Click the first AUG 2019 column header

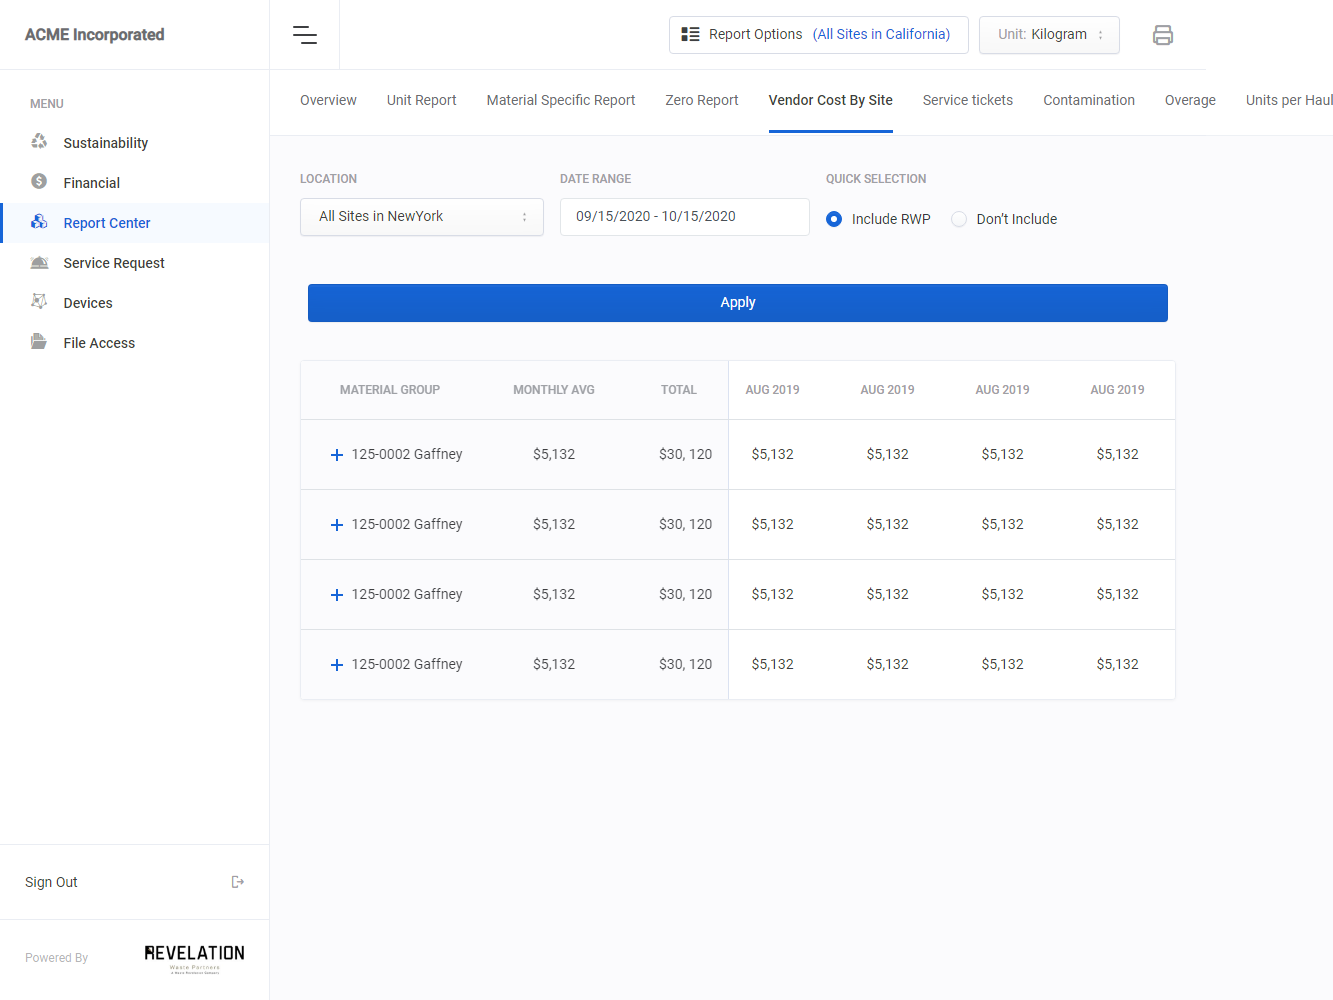coord(772,390)
